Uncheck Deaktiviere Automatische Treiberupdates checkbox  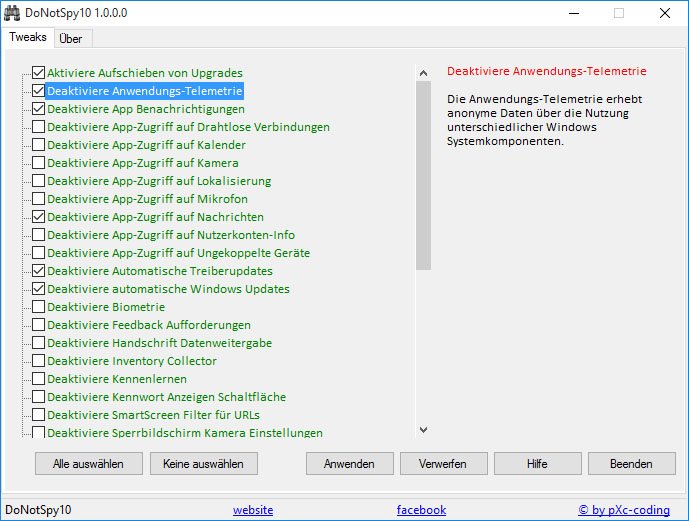pos(39,271)
